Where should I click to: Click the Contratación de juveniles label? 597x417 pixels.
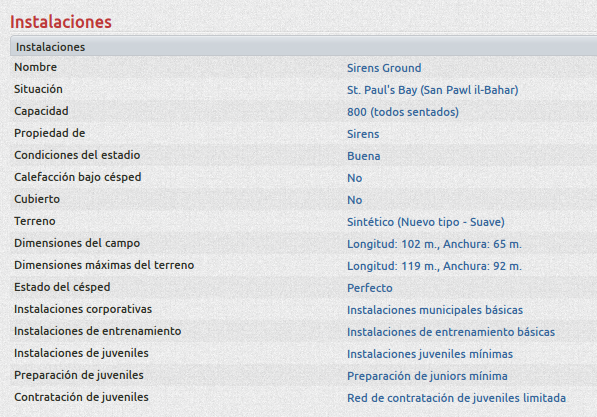coord(81,397)
